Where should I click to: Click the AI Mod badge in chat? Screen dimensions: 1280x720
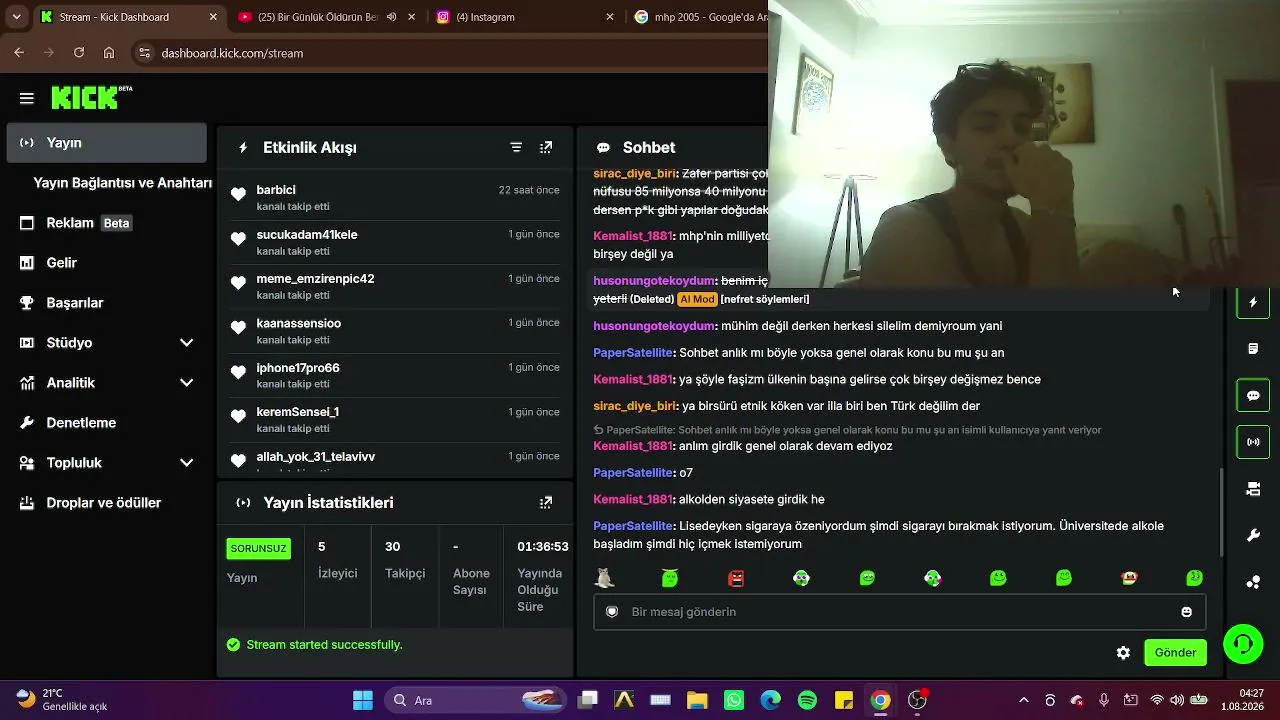click(697, 299)
